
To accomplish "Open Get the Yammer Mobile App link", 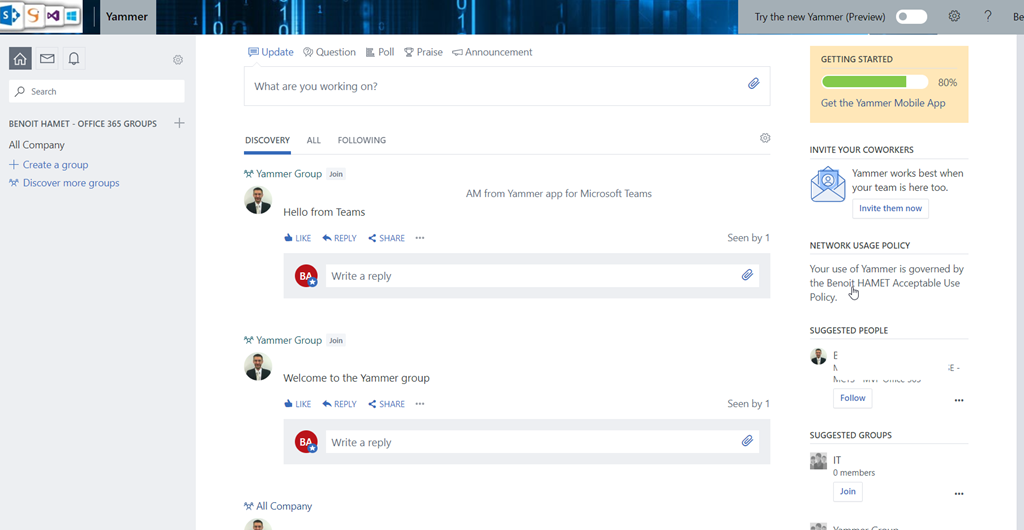I will click(882, 103).
